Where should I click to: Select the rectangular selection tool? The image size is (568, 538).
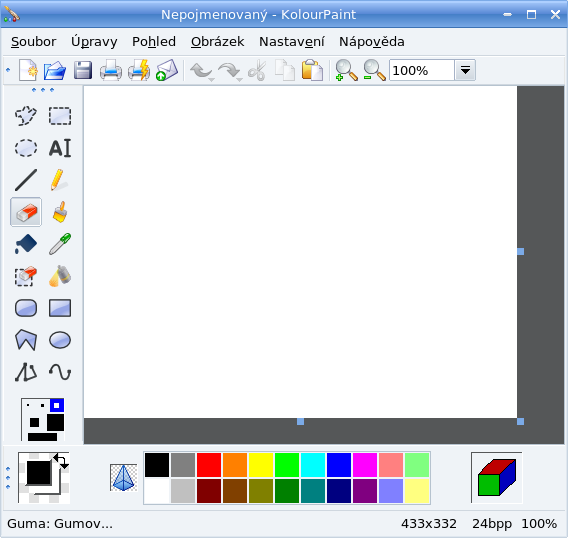pyautogui.click(x=60, y=116)
